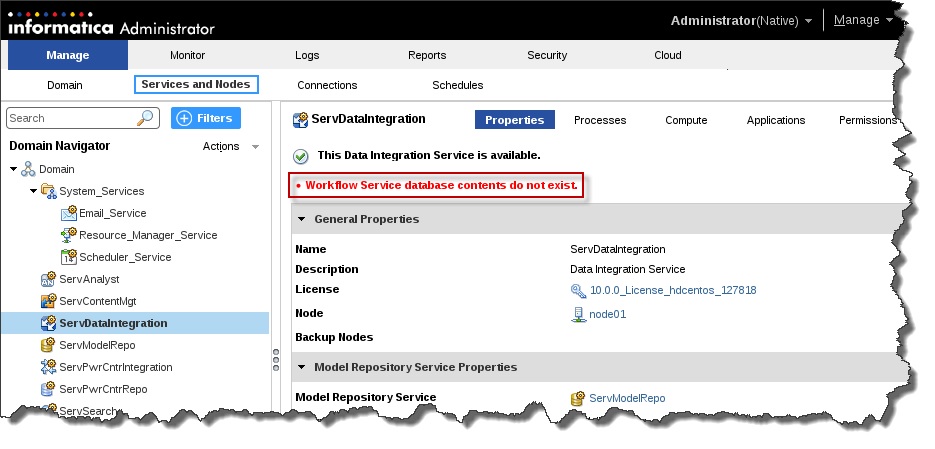Click the ServAnalyst service icon

48,279
